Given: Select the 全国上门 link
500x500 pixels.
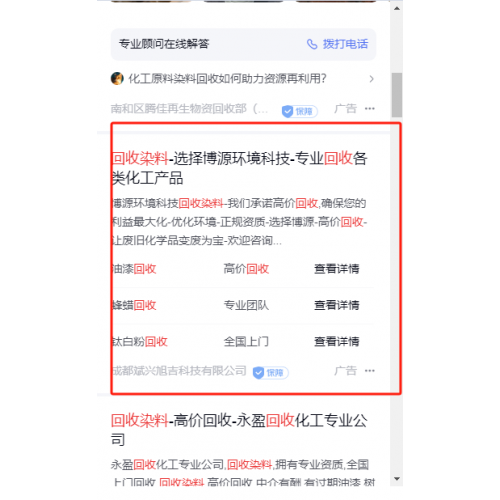Looking at the screenshot, I should pyautogui.click(x=246, y=341).
